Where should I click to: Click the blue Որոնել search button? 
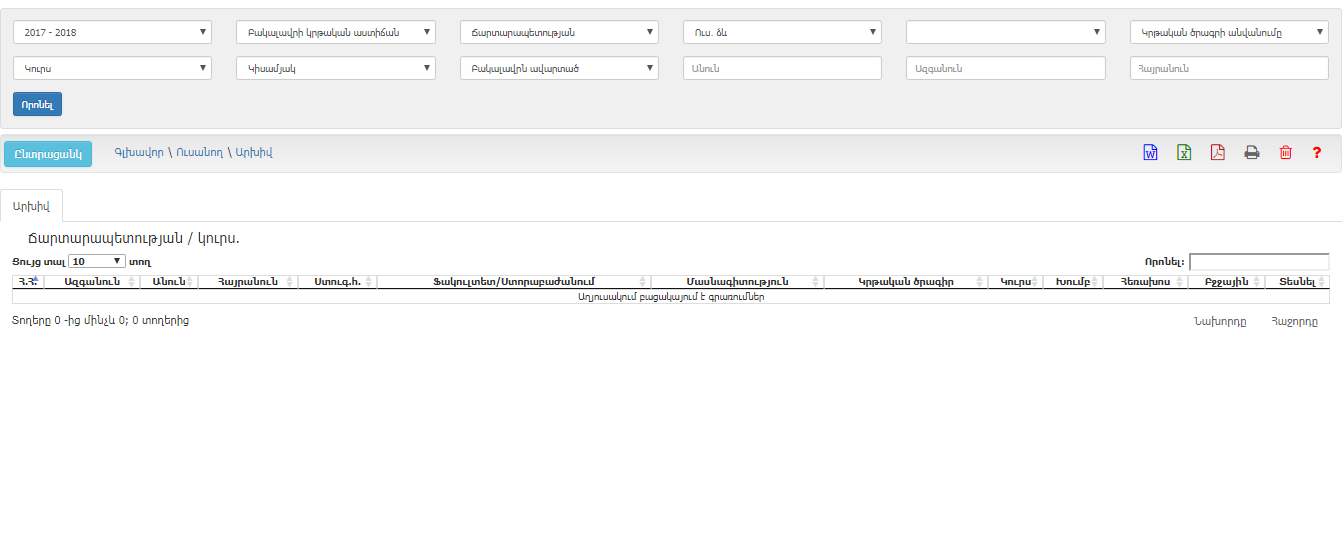[x=38, y=104]
